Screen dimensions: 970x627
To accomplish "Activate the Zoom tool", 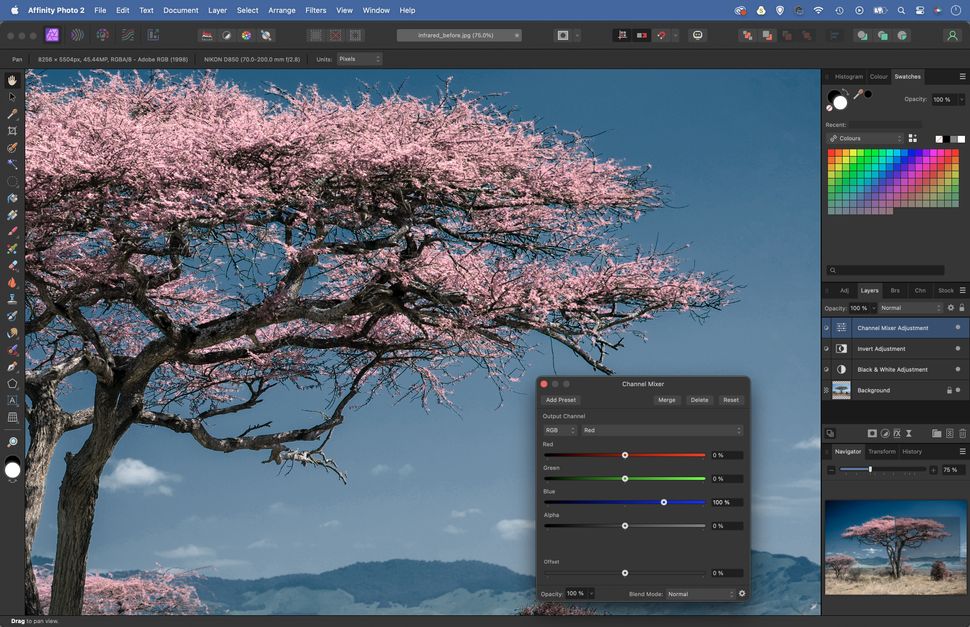I will tap(12, 441).
